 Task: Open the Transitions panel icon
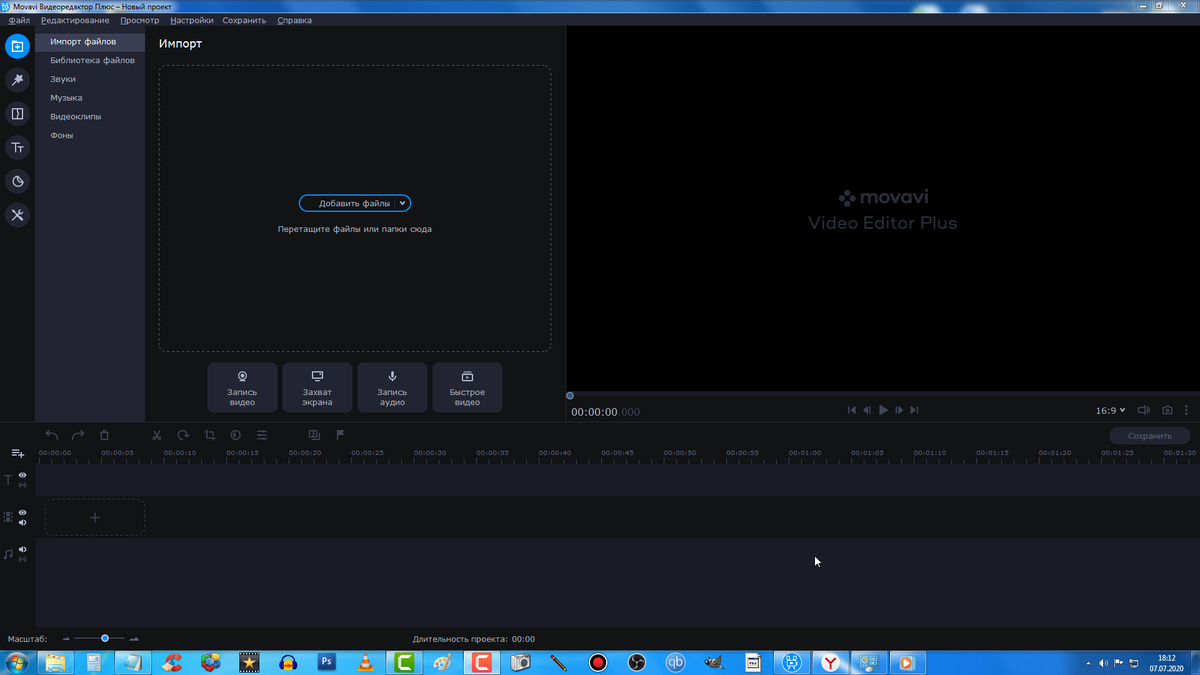pyautogui.click(x=17, y=114)
